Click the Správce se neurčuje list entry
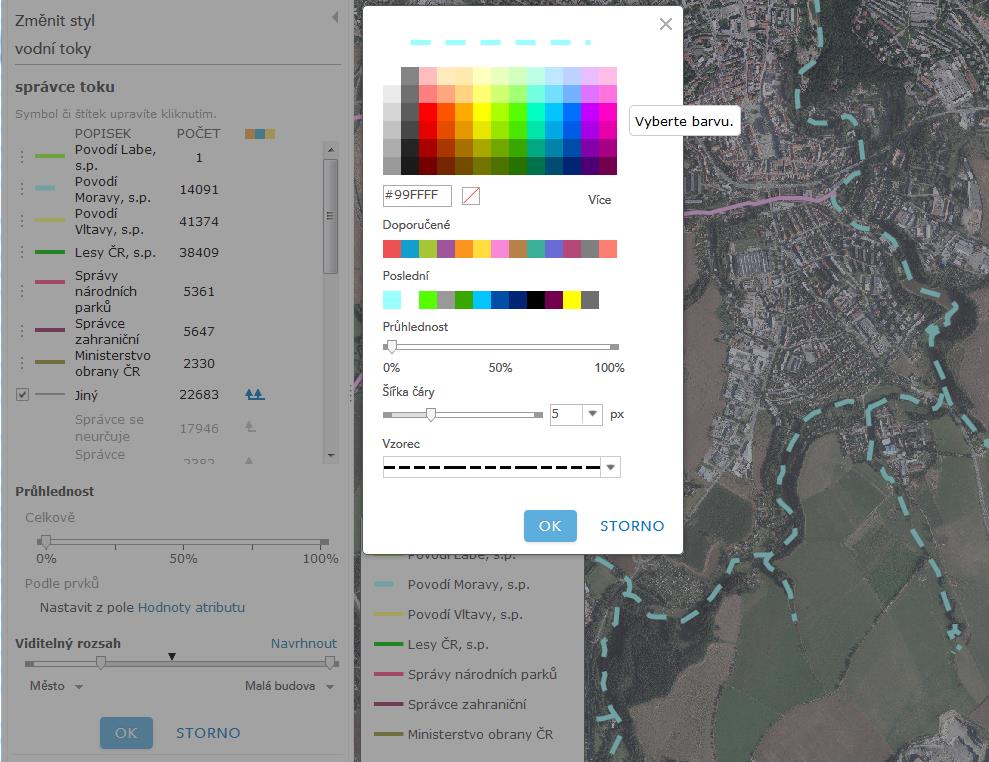The height and width of the screenshot is (762, 989). [109, 428]
